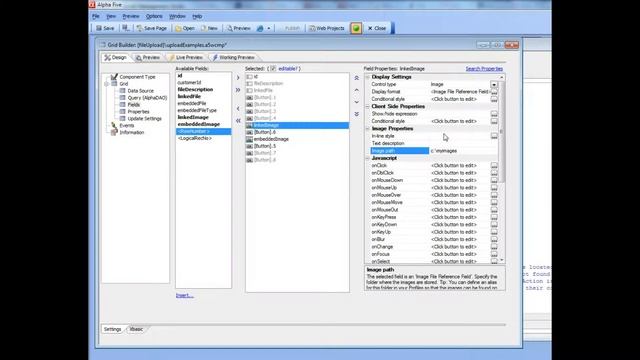
Task: Switch to the Live Preview tab
Action: [186, 58]
